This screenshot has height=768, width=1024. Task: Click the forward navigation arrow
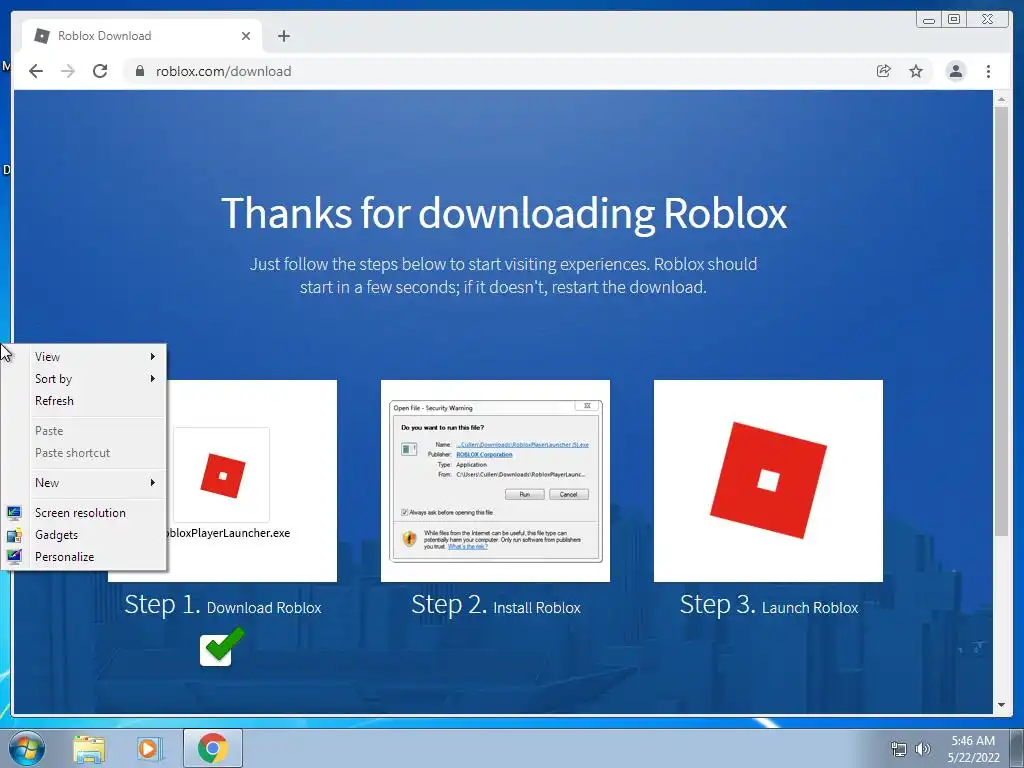[68, 71]
